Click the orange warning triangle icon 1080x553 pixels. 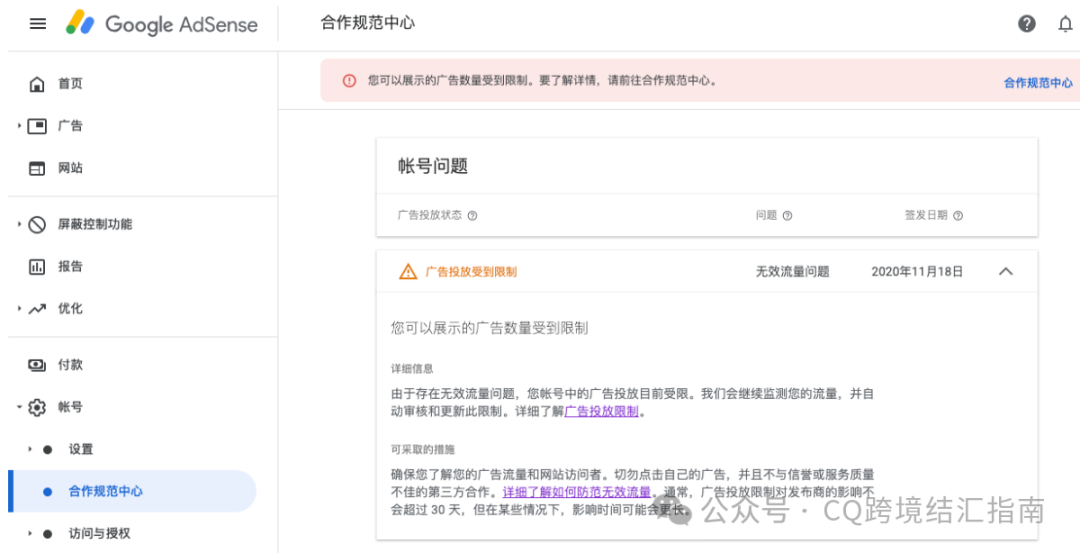coord(408,271)
